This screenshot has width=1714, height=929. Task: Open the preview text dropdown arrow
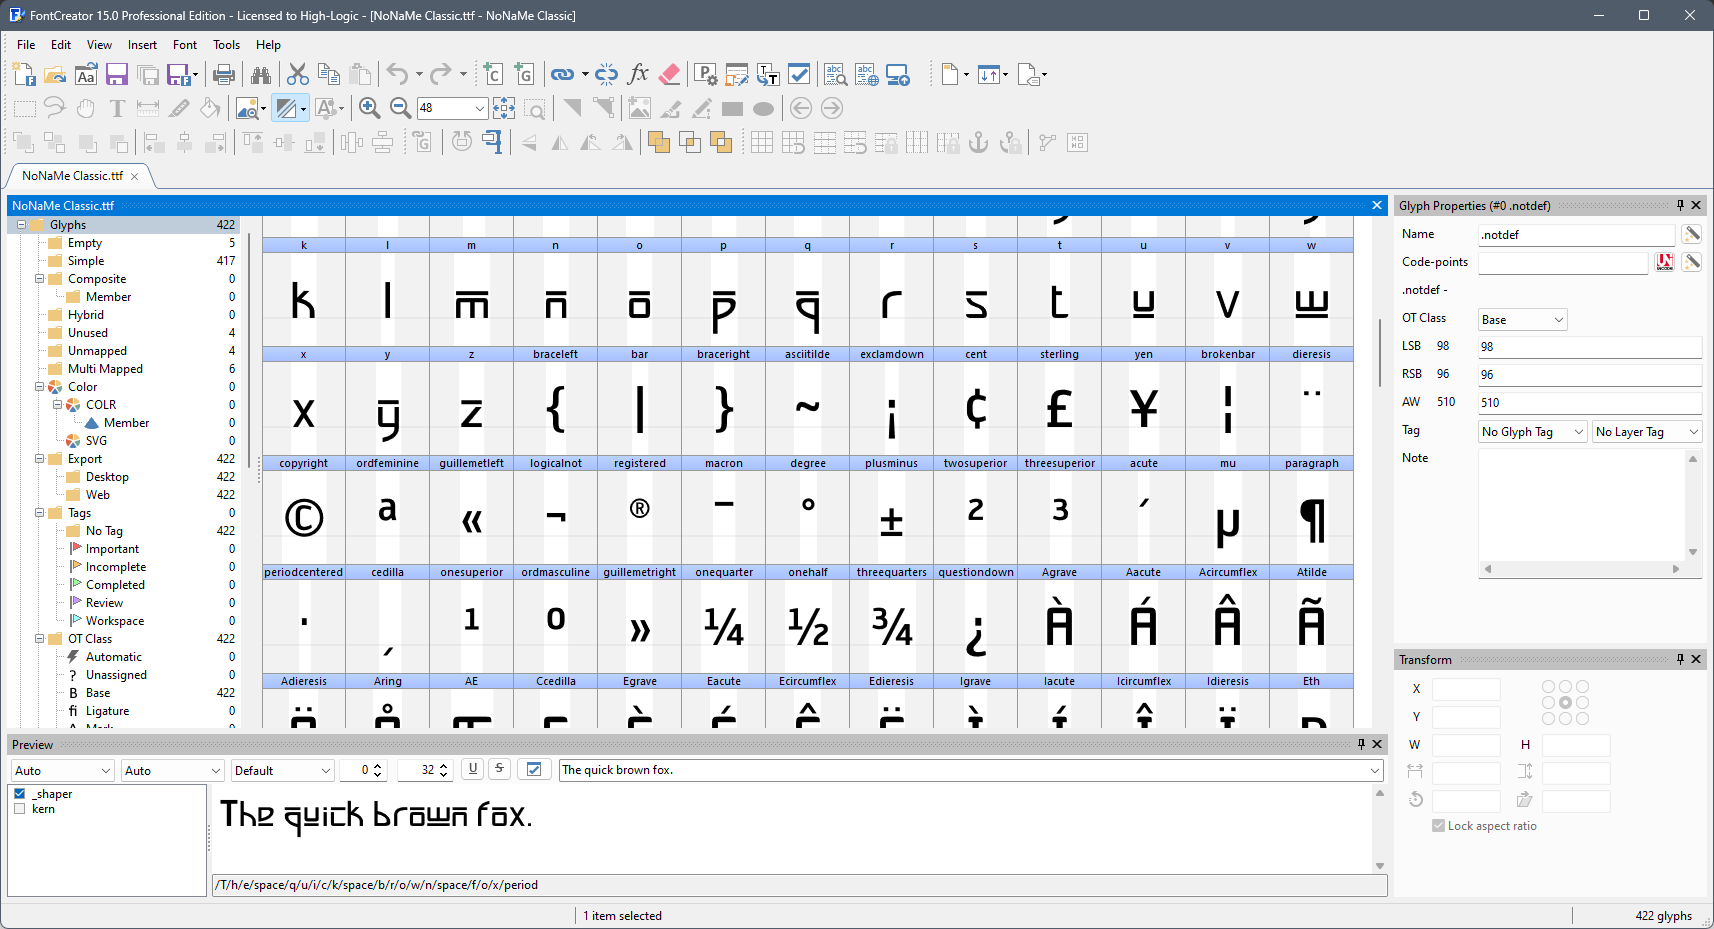pyautogui.click(x=1375, y=770)
